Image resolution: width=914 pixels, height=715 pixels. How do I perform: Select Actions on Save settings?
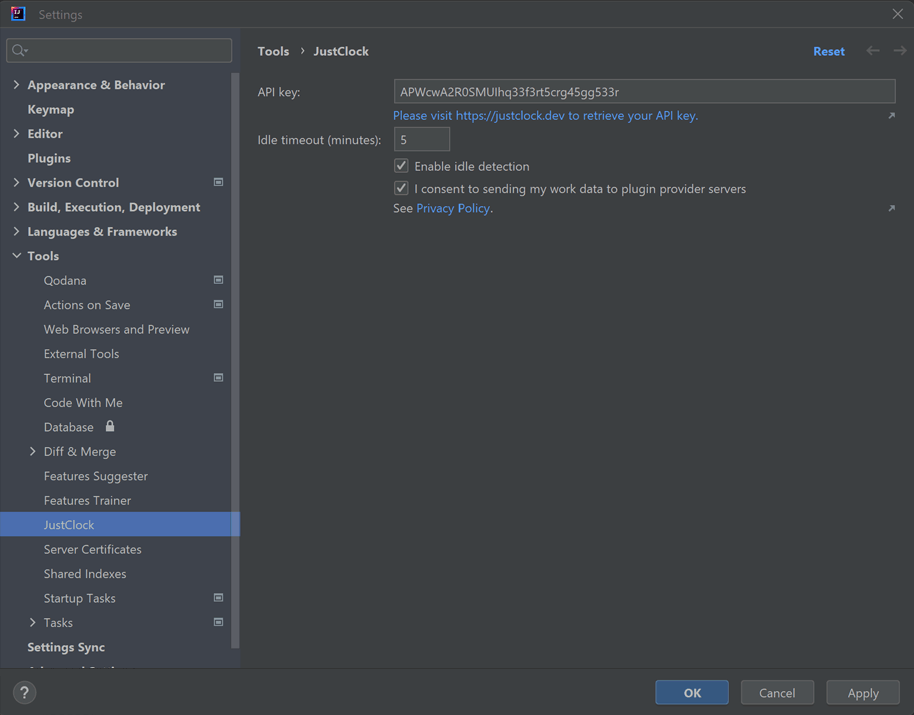(87, 305)
